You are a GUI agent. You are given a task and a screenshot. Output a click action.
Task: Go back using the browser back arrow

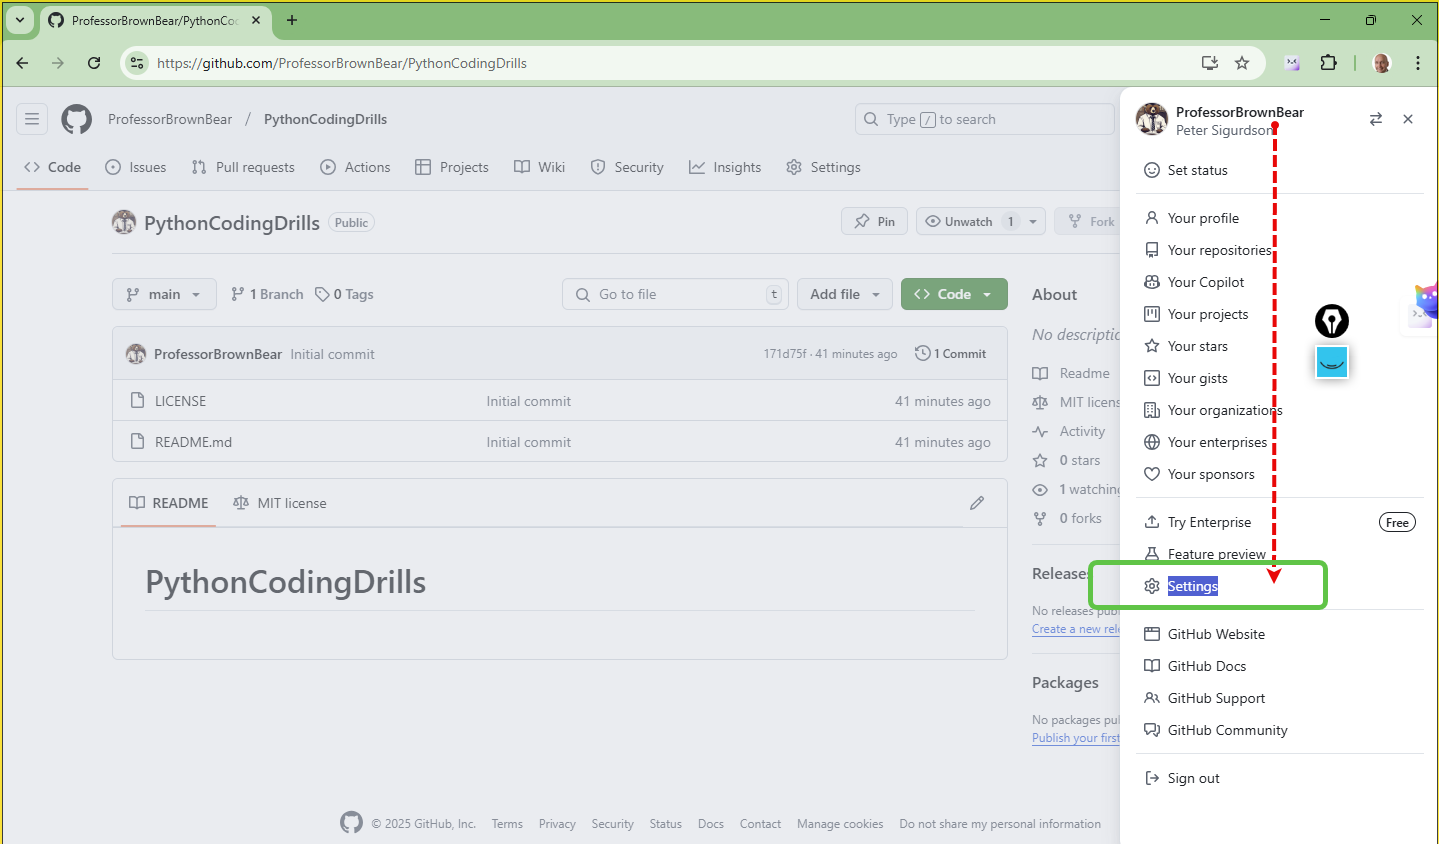pyautogui.click(x=22, y=63)
